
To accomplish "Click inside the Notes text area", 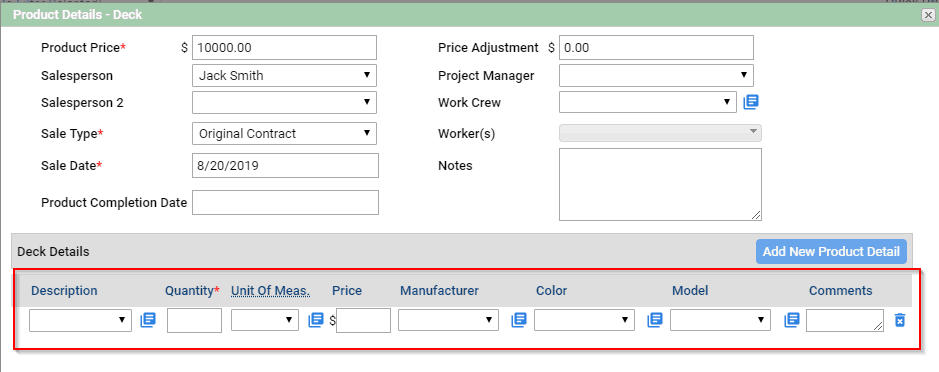I will pos(661,185).
